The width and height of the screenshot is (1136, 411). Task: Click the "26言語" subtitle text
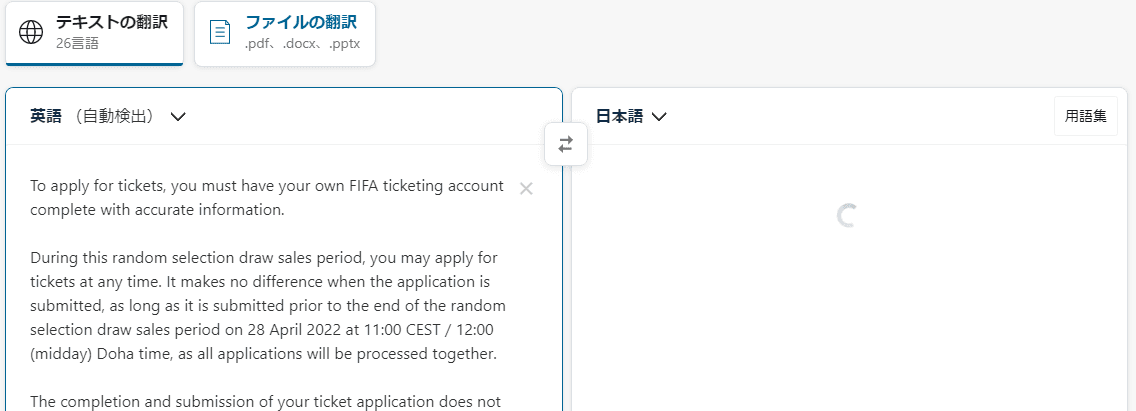click(77, 43)
